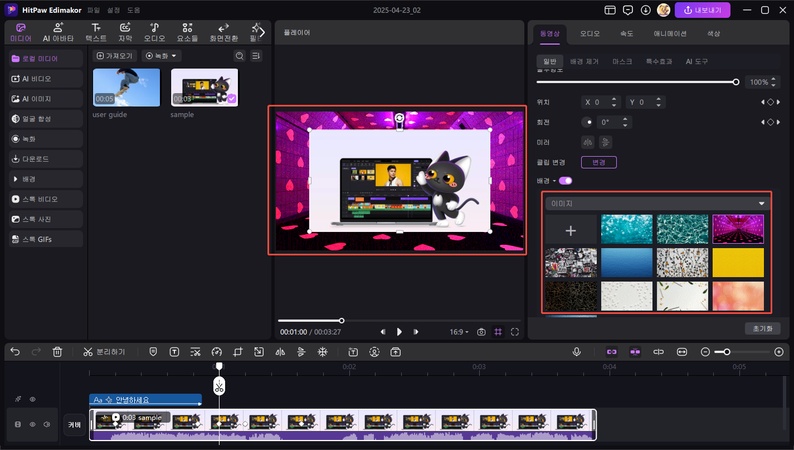This screenshot has width=794, height=450.
Task: Toggle the magnetic snap icon on timeline toolbar
Action: tap(635, 352)
